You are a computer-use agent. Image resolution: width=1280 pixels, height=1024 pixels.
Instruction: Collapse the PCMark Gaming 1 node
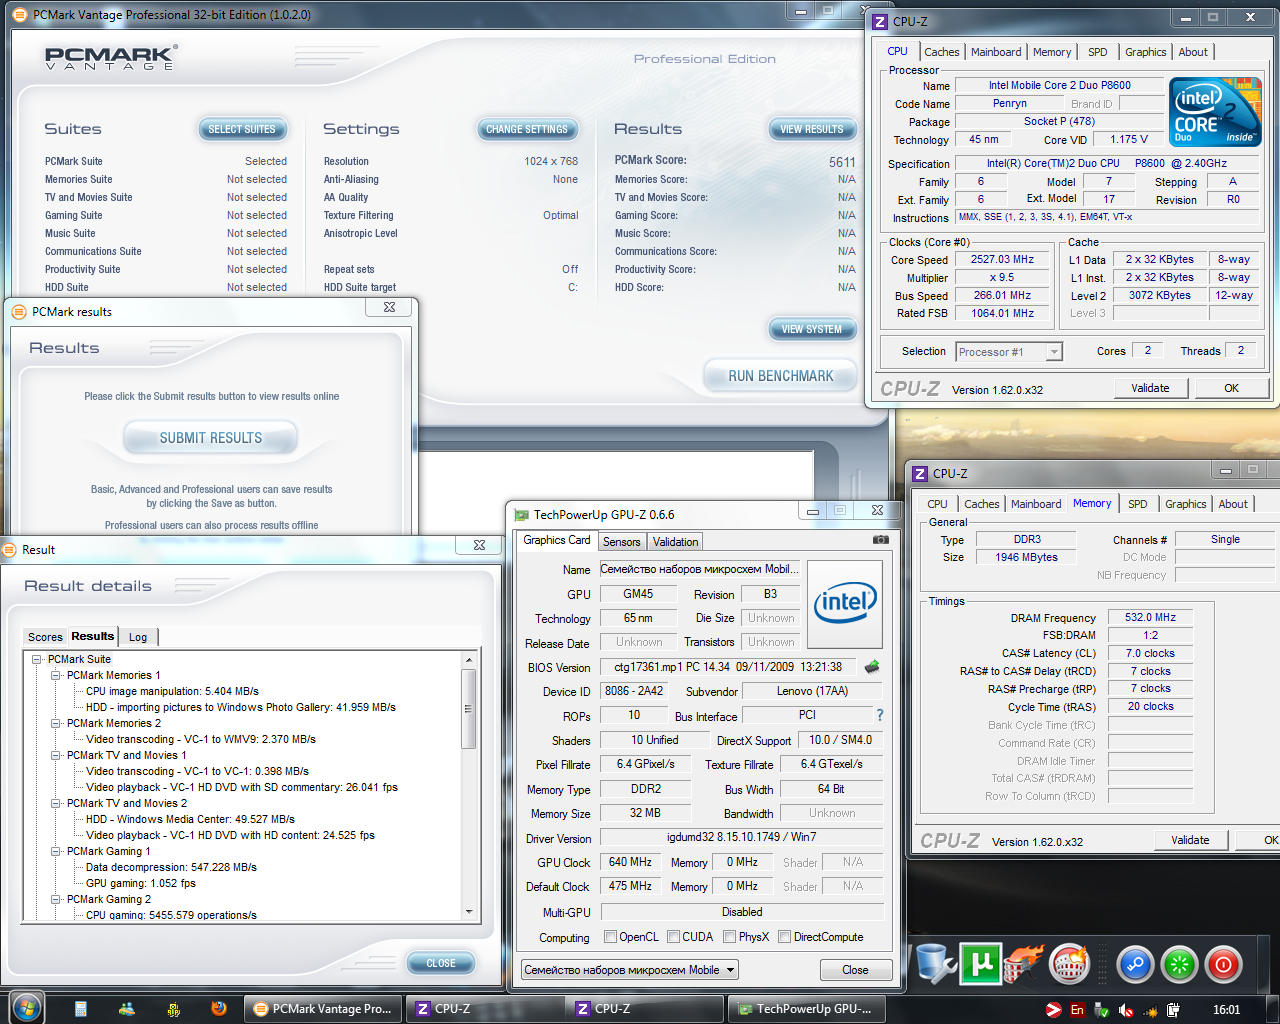[x=57, y=851]
